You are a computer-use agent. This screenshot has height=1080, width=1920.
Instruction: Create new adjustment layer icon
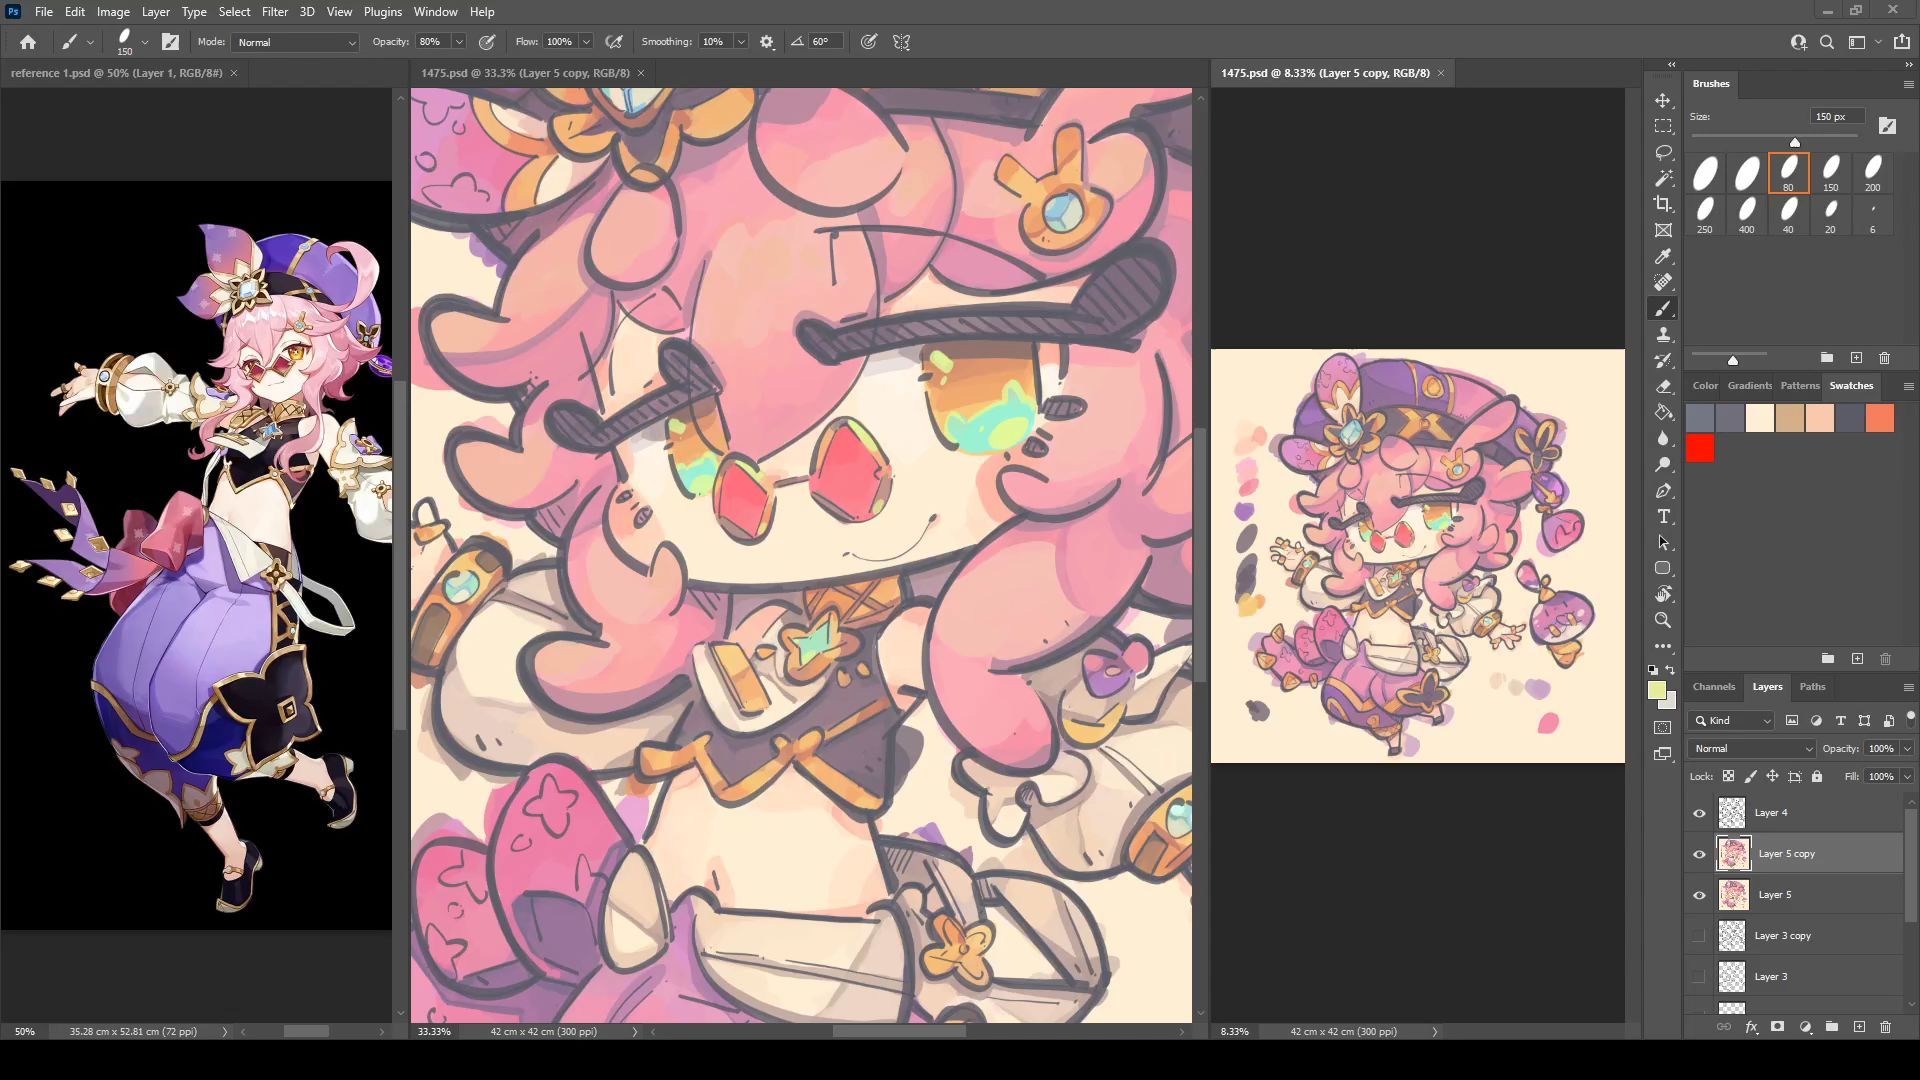[1805, 1027]
